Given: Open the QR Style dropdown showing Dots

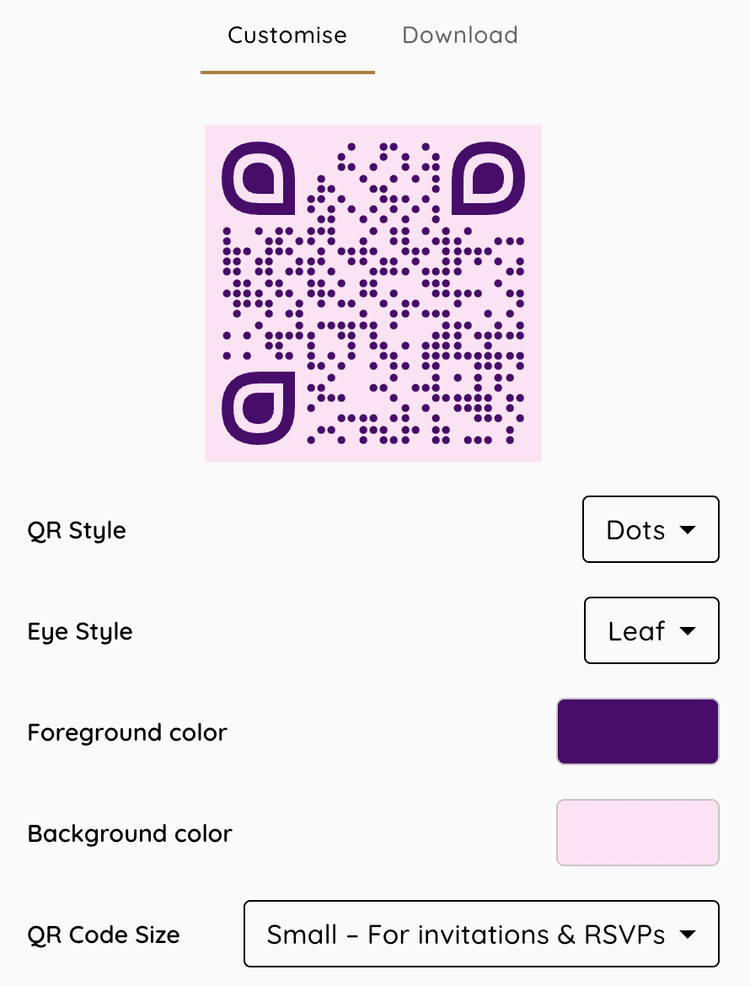Looking at the screenshot, I should click(650, 530).
